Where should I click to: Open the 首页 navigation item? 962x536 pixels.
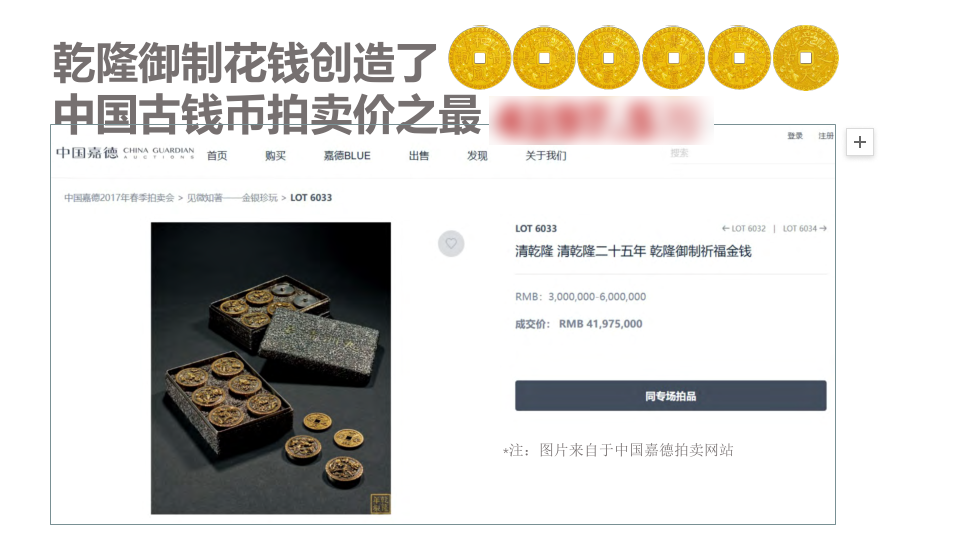coord(217,156)
